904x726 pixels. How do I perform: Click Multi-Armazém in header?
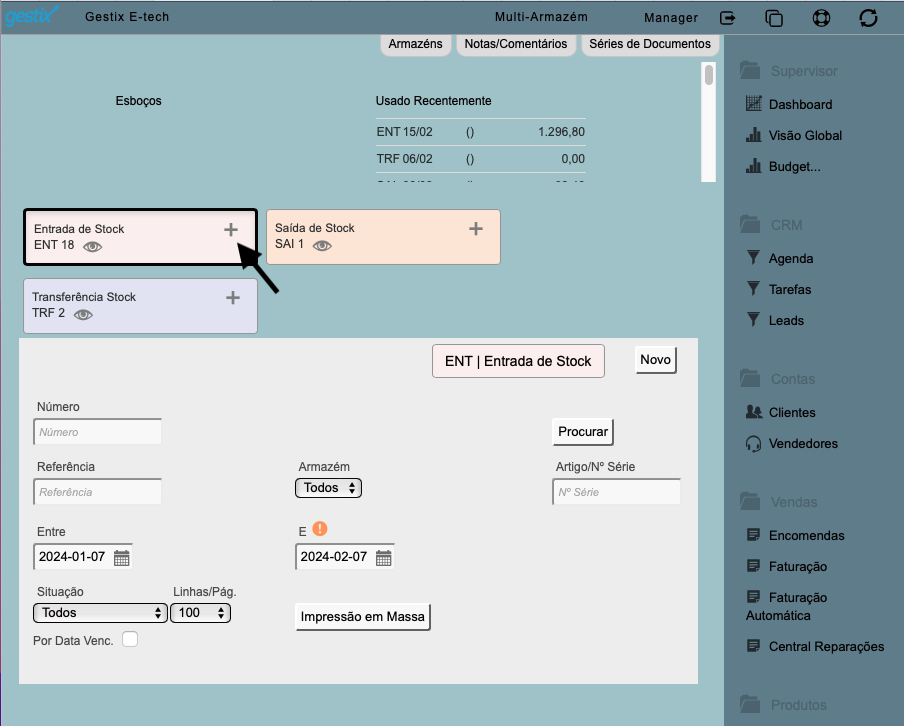(541, 17)
